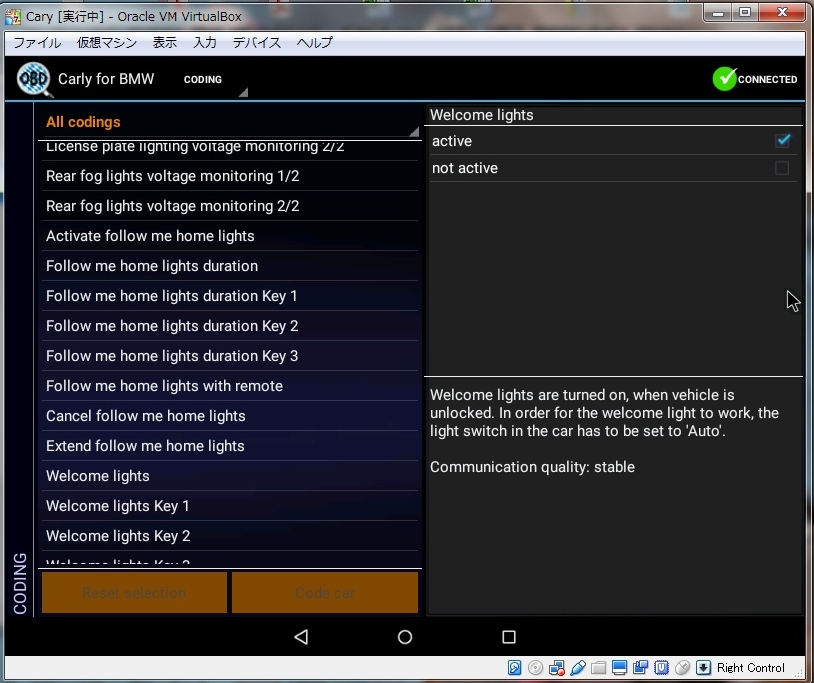Click the VirtualBox title bar app icon

13,17
